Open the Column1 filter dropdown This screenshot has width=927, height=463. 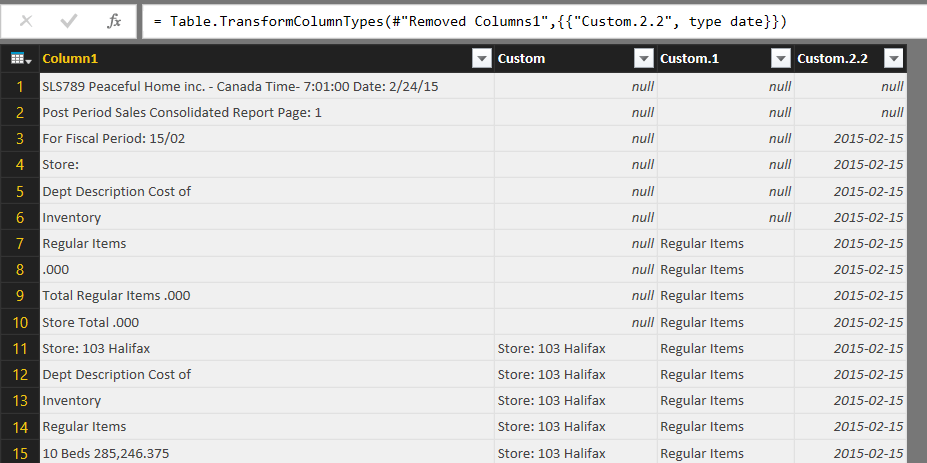[x=481, y=59]
